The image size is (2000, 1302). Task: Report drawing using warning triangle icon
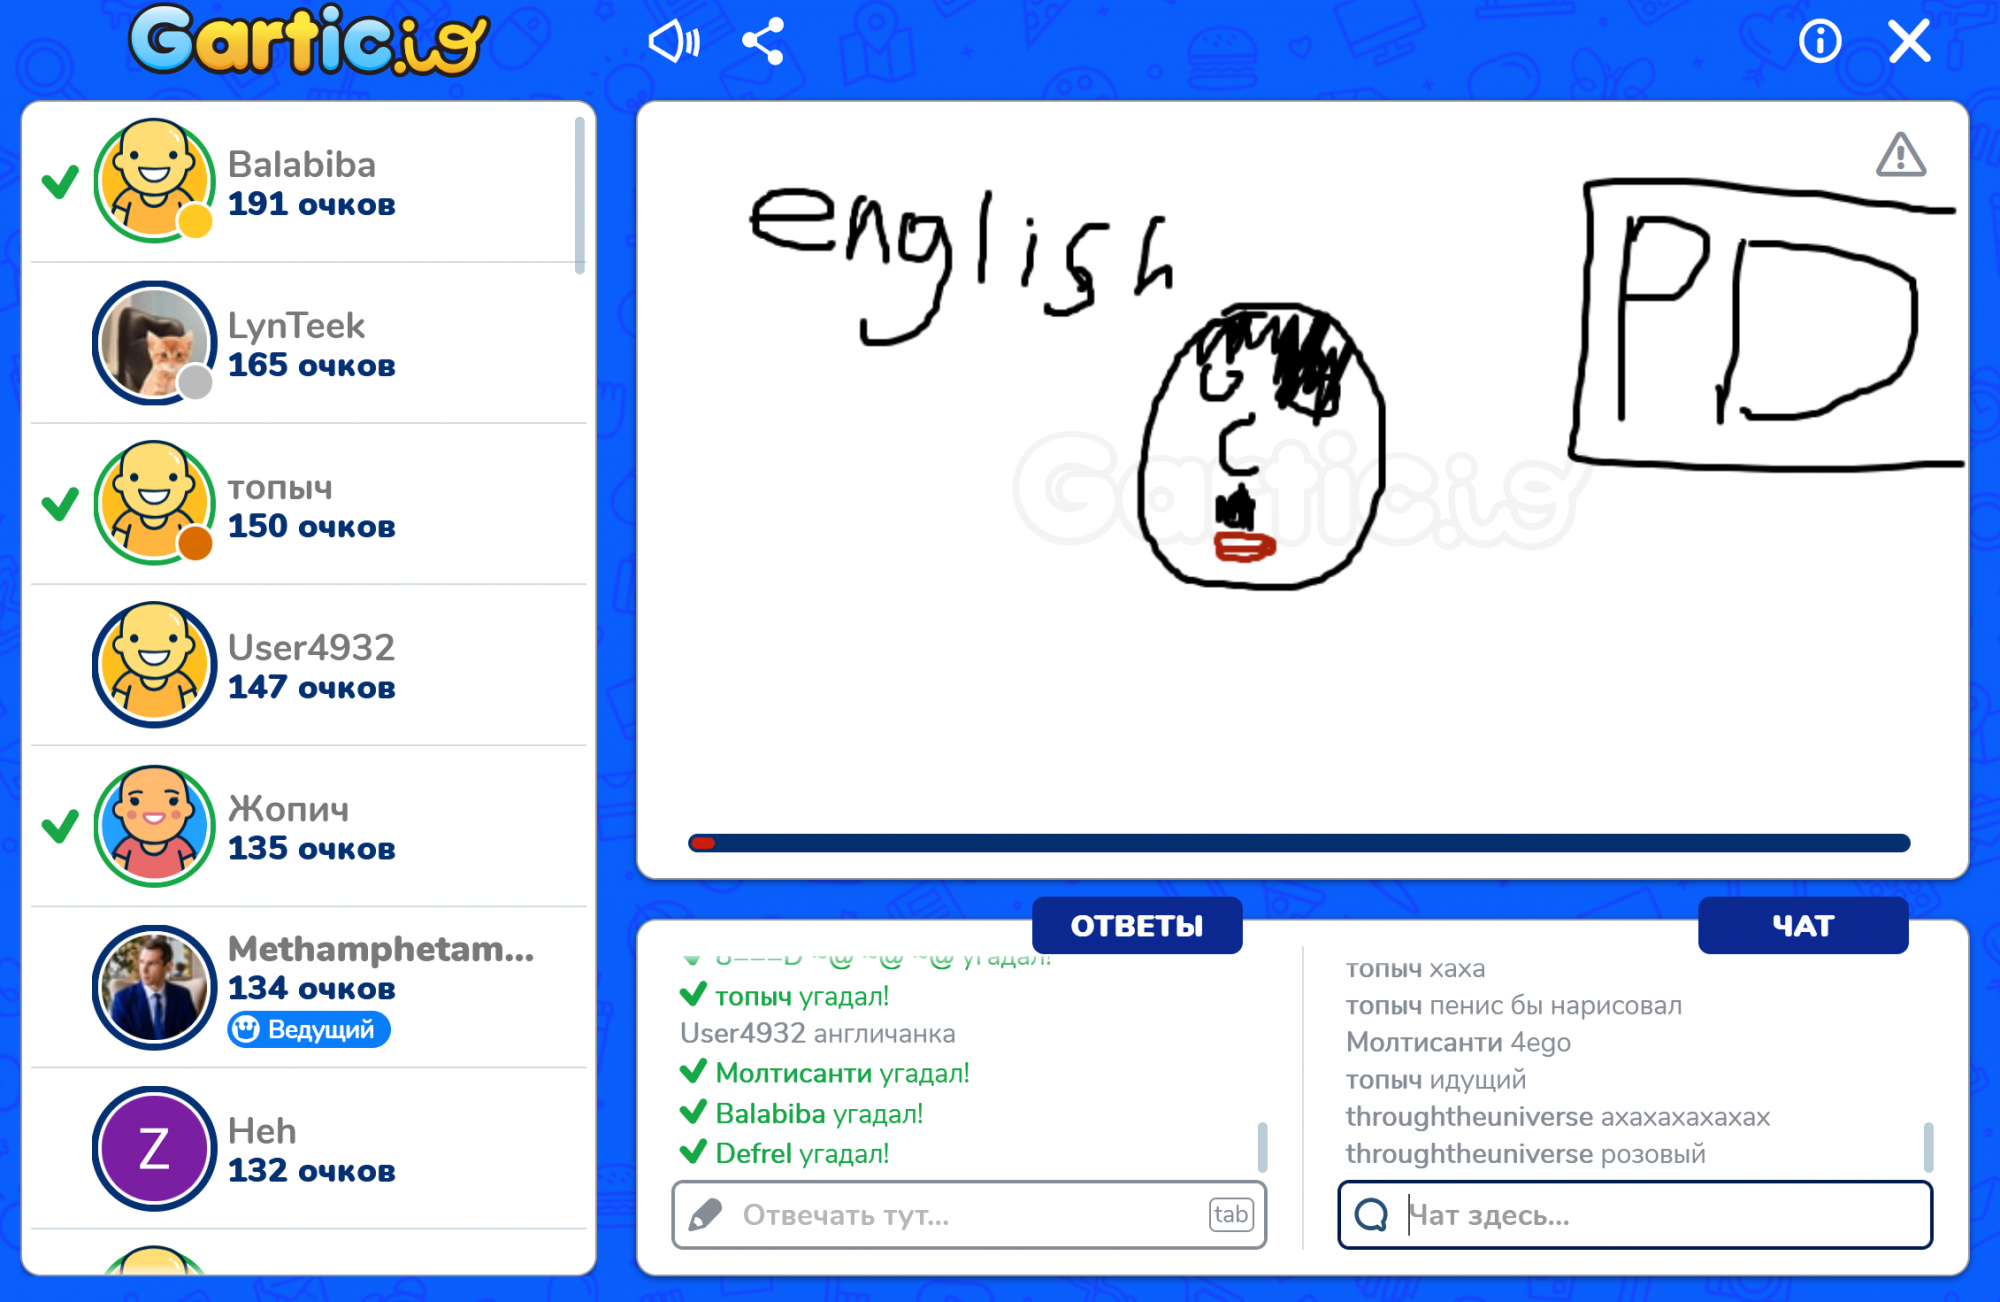point(1900,156)
